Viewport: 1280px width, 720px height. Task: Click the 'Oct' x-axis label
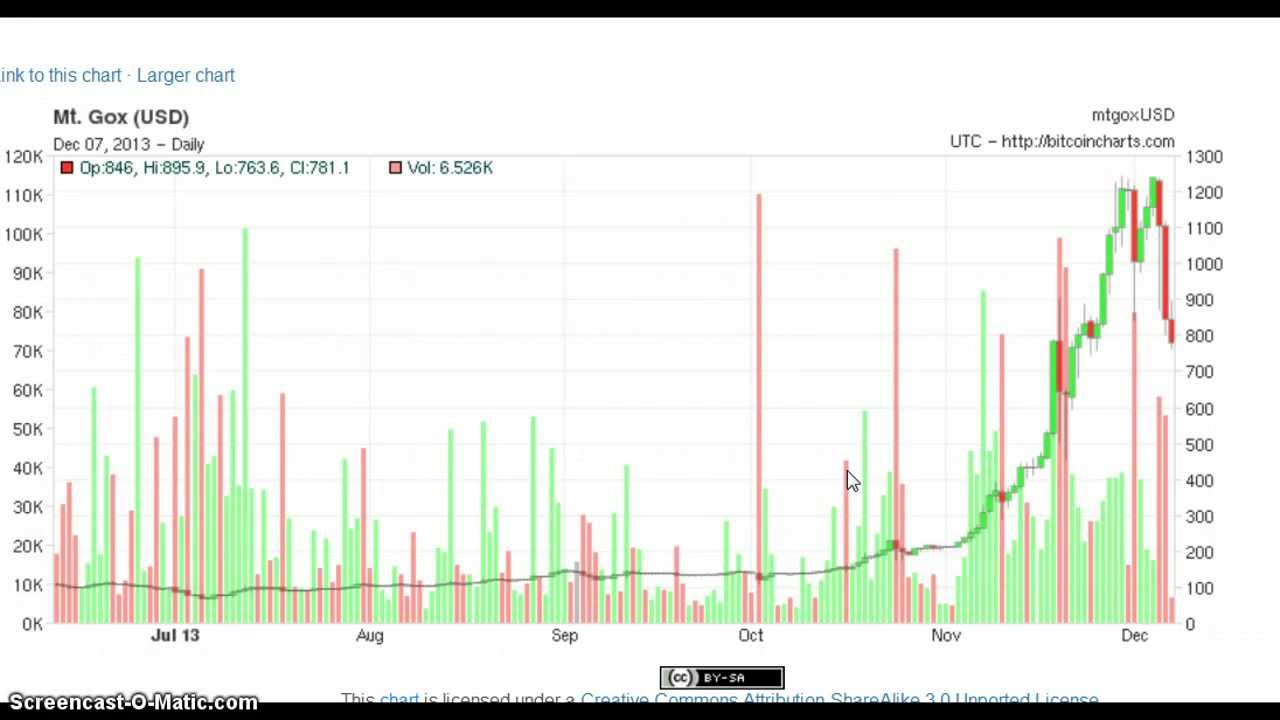pos(751,635)
